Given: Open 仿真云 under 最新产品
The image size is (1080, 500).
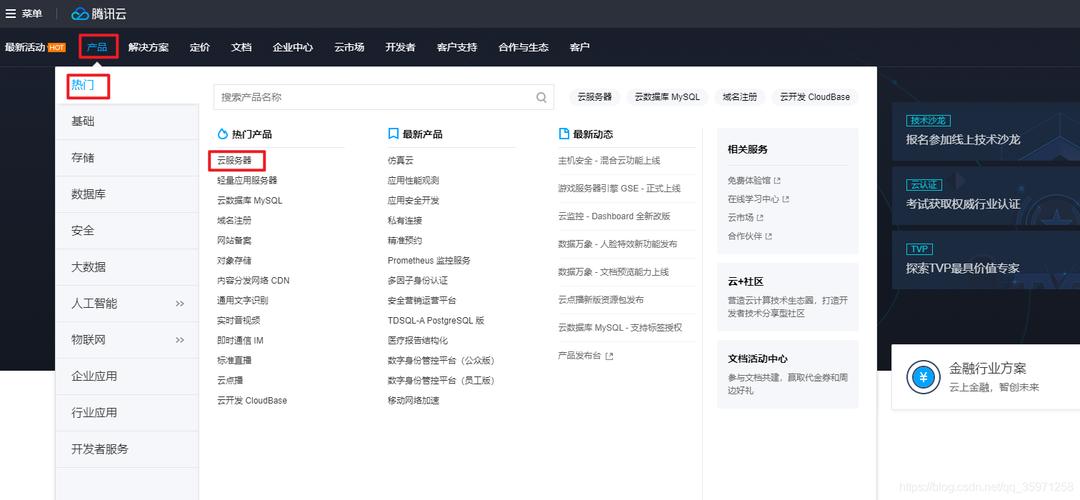Looking at the screenshot, I should click(x=401, y=160).
